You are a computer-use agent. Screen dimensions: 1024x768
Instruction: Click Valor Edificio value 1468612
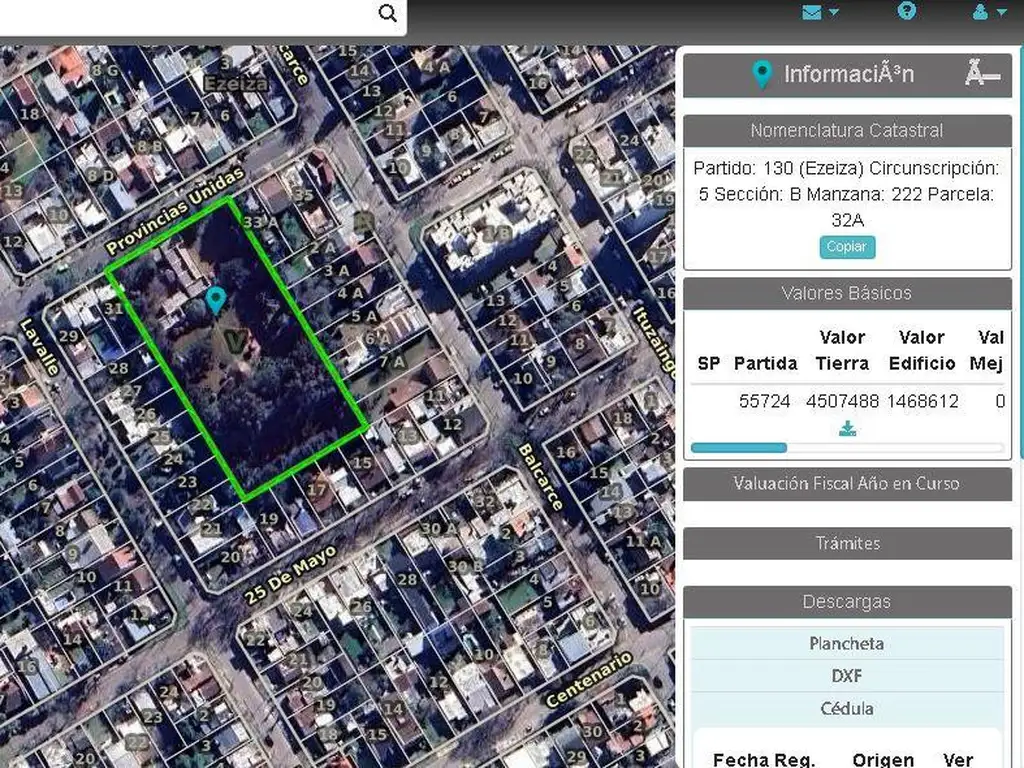click(923, 401)
